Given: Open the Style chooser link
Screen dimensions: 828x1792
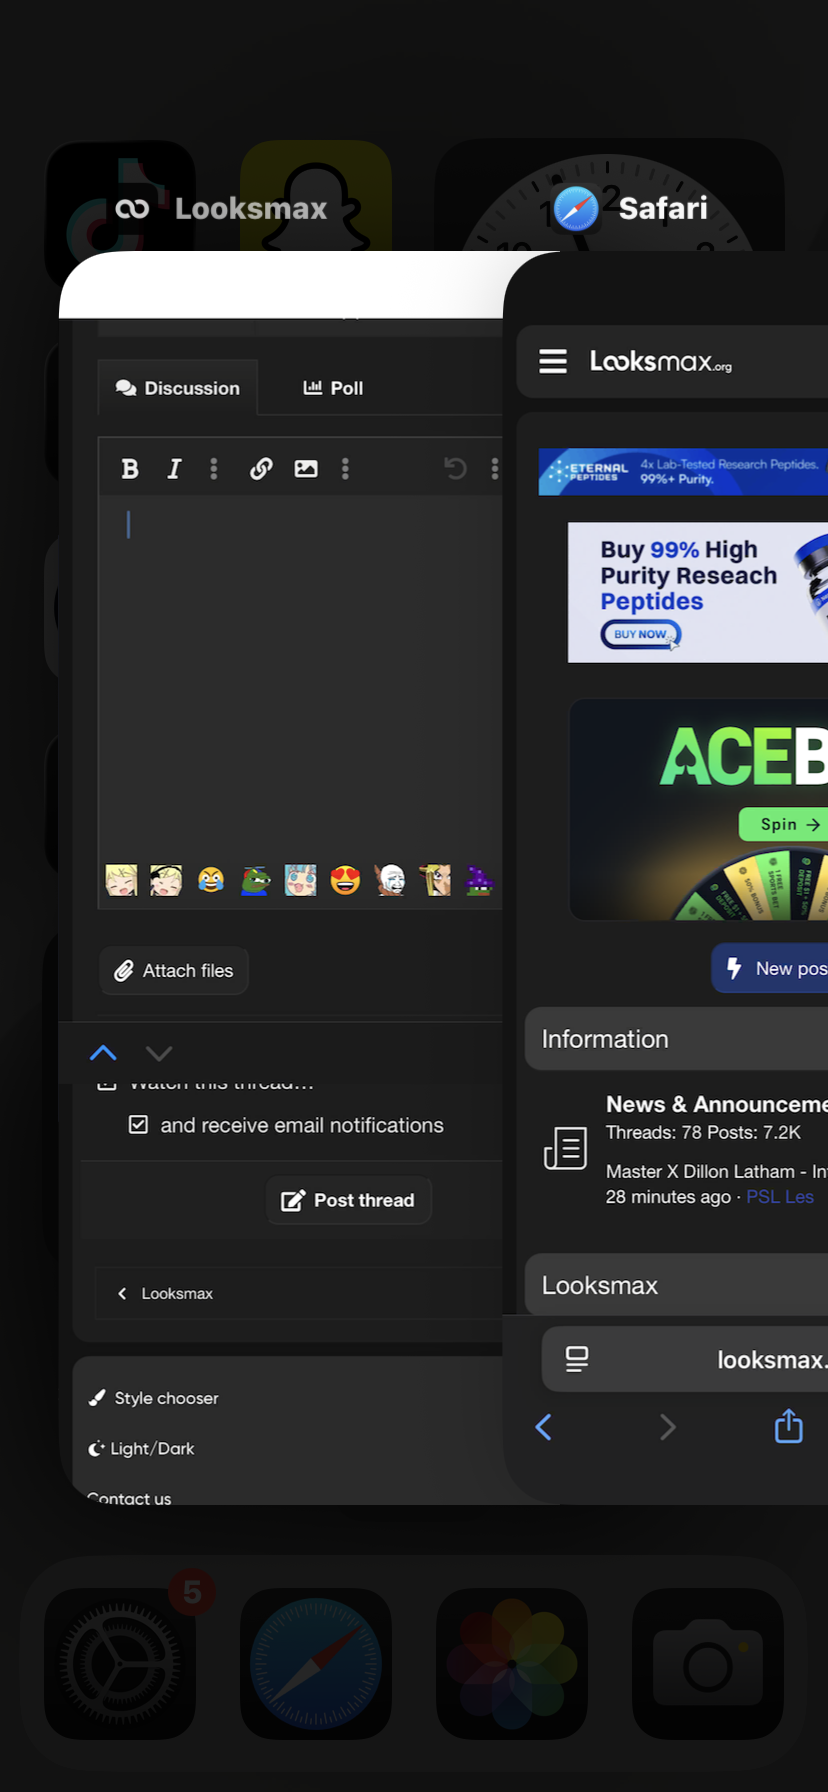Looking at the screenshot, I should tap(154, 1398).
